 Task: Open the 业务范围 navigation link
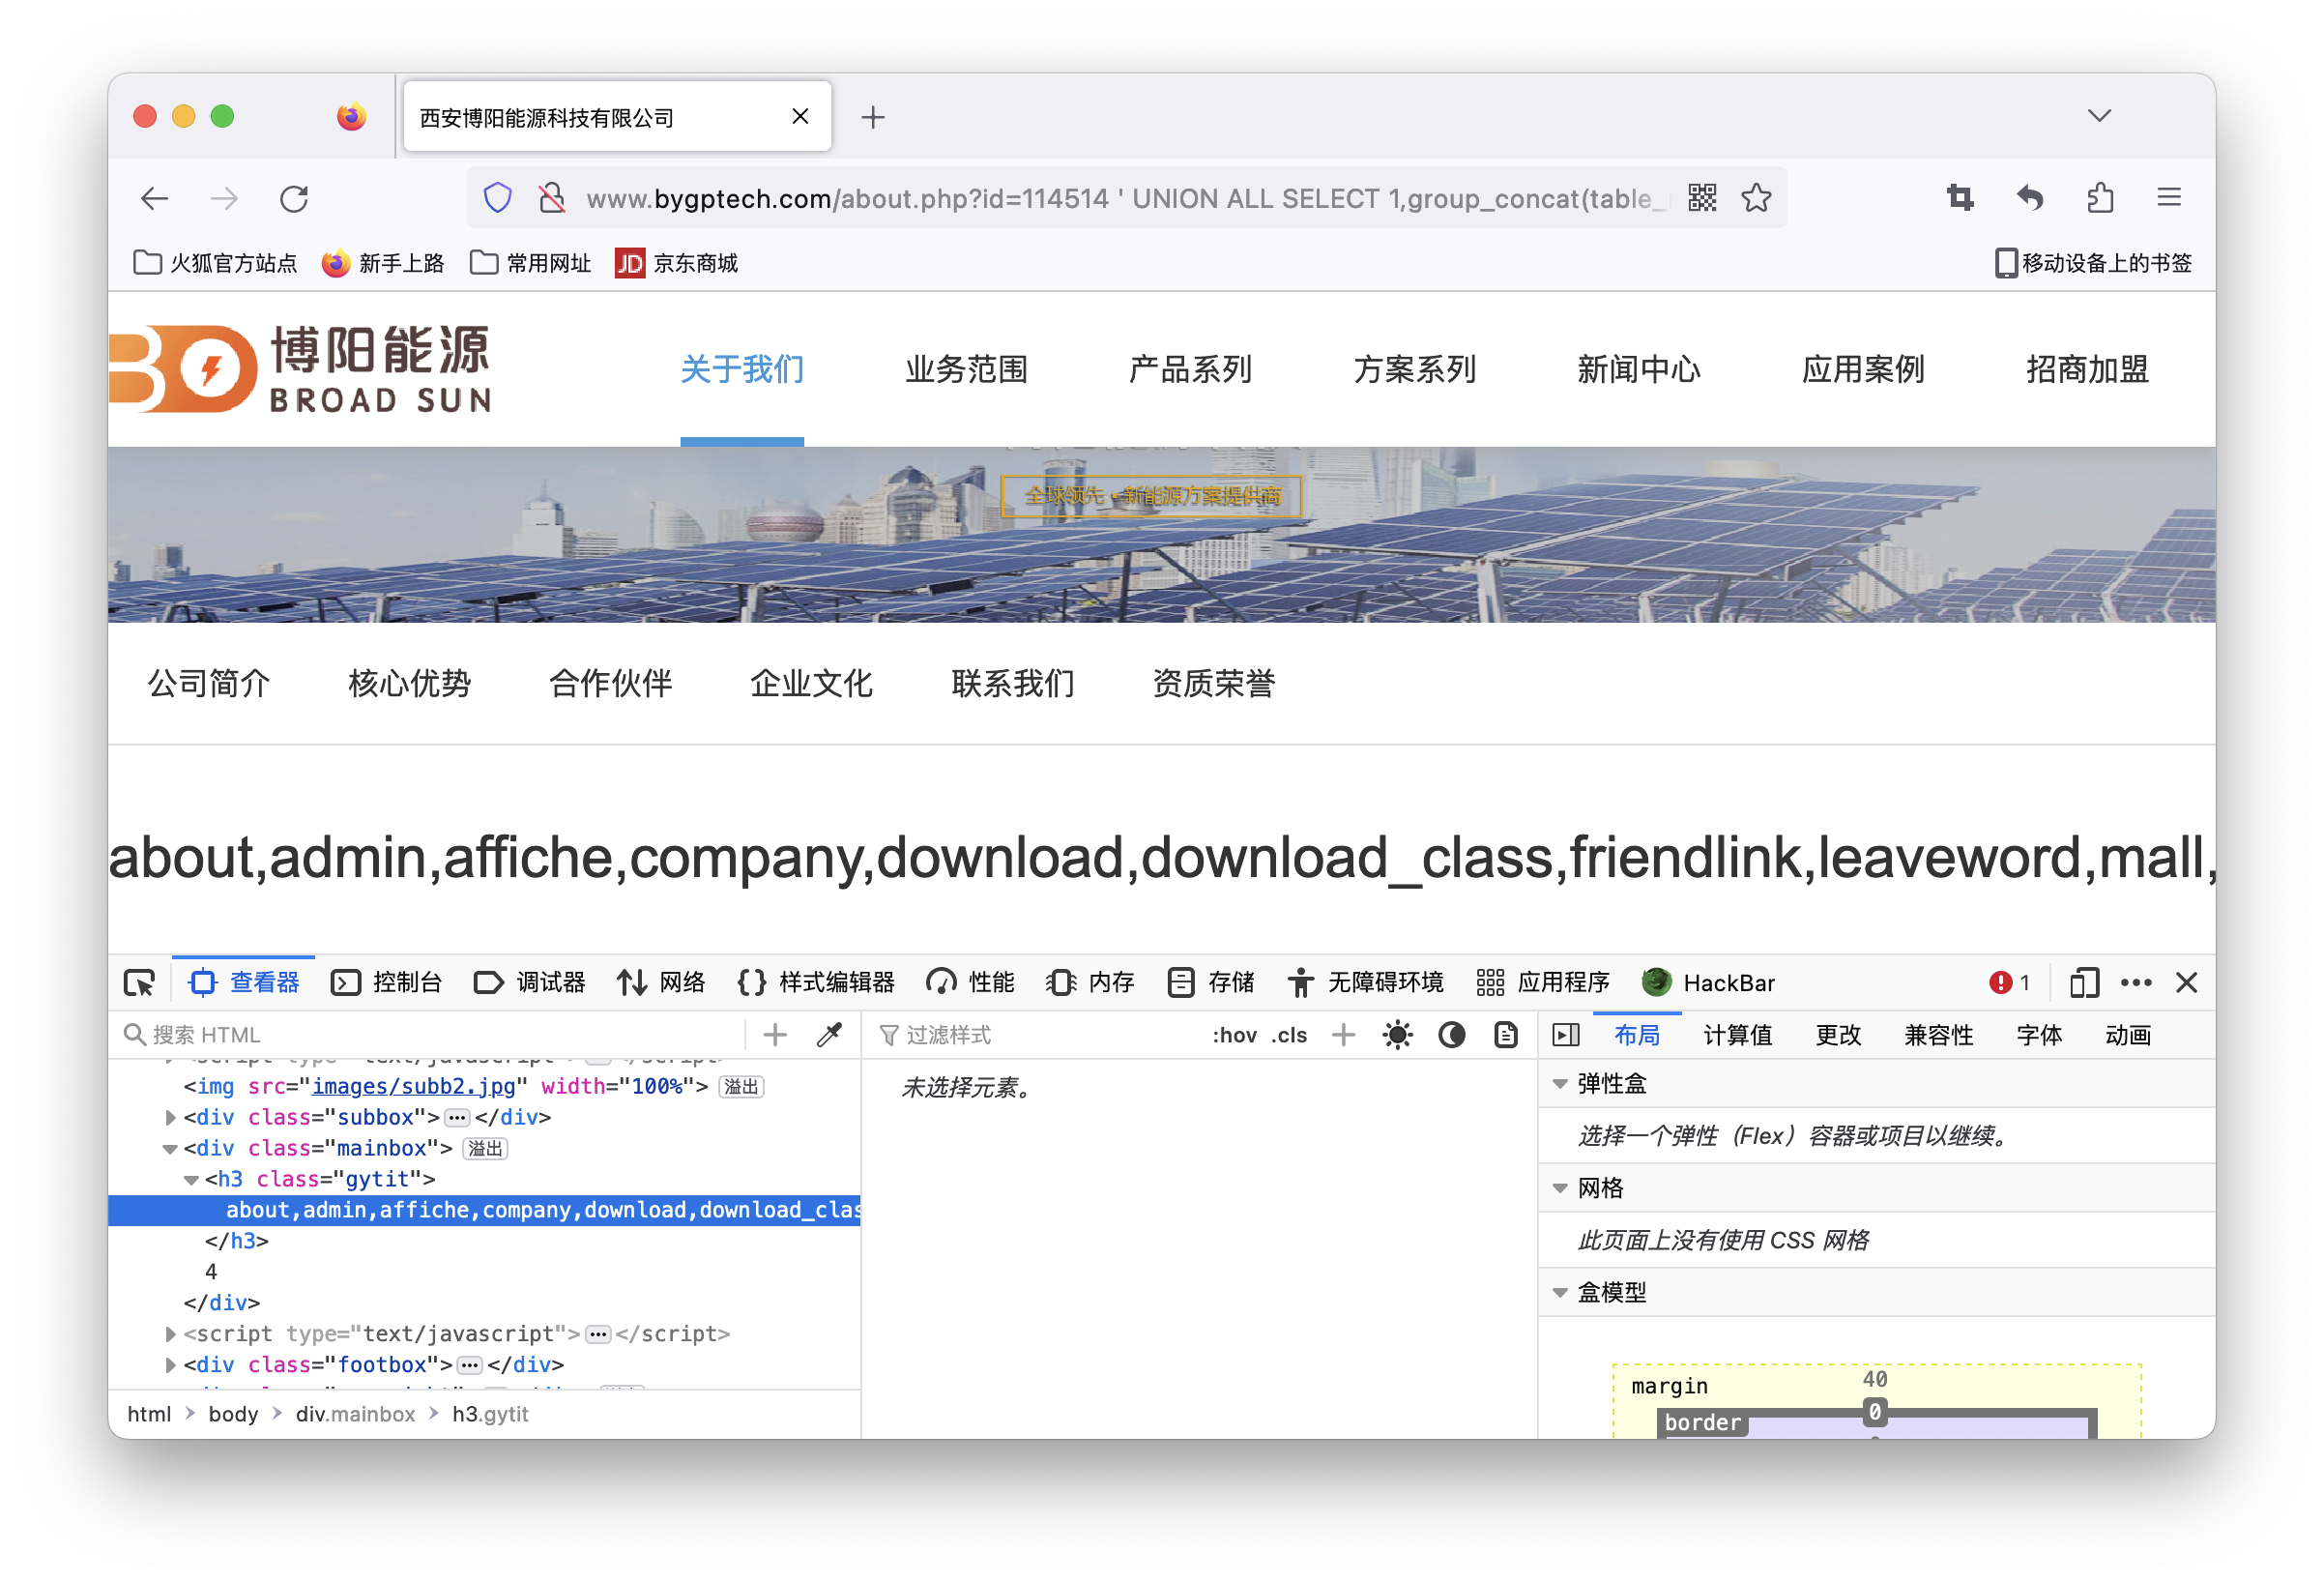tap(966, 370)
